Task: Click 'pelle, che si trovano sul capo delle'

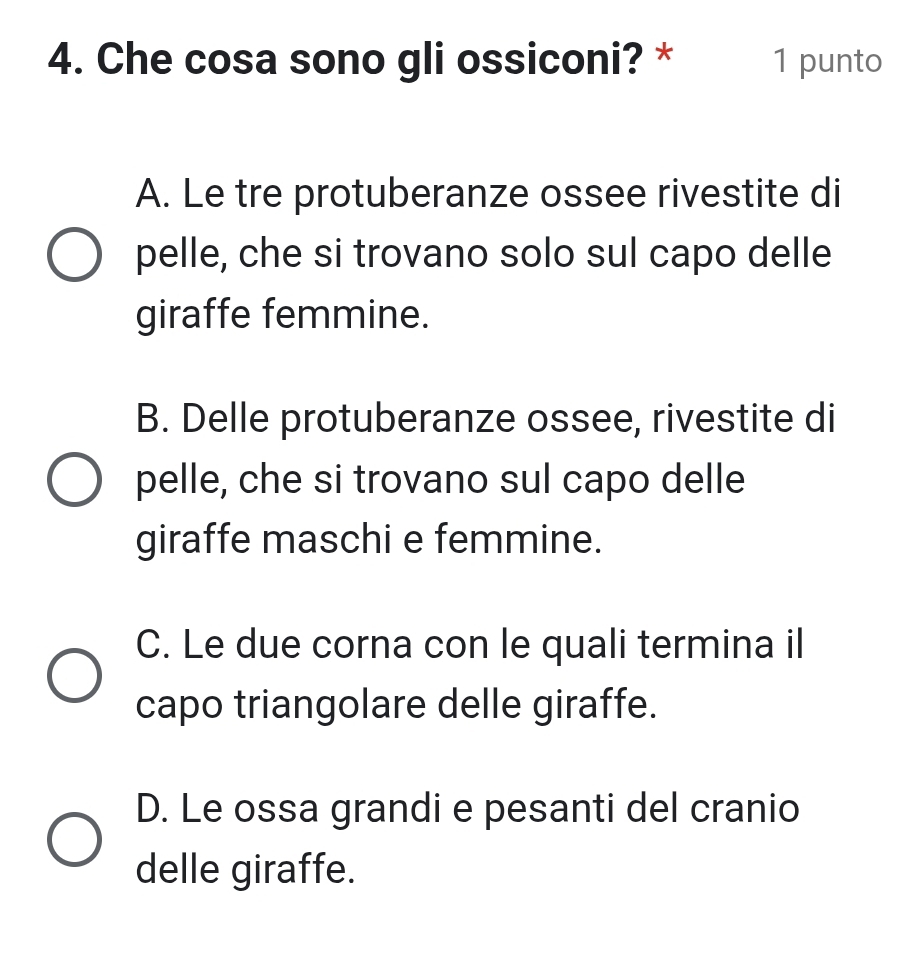Action: 441,480
